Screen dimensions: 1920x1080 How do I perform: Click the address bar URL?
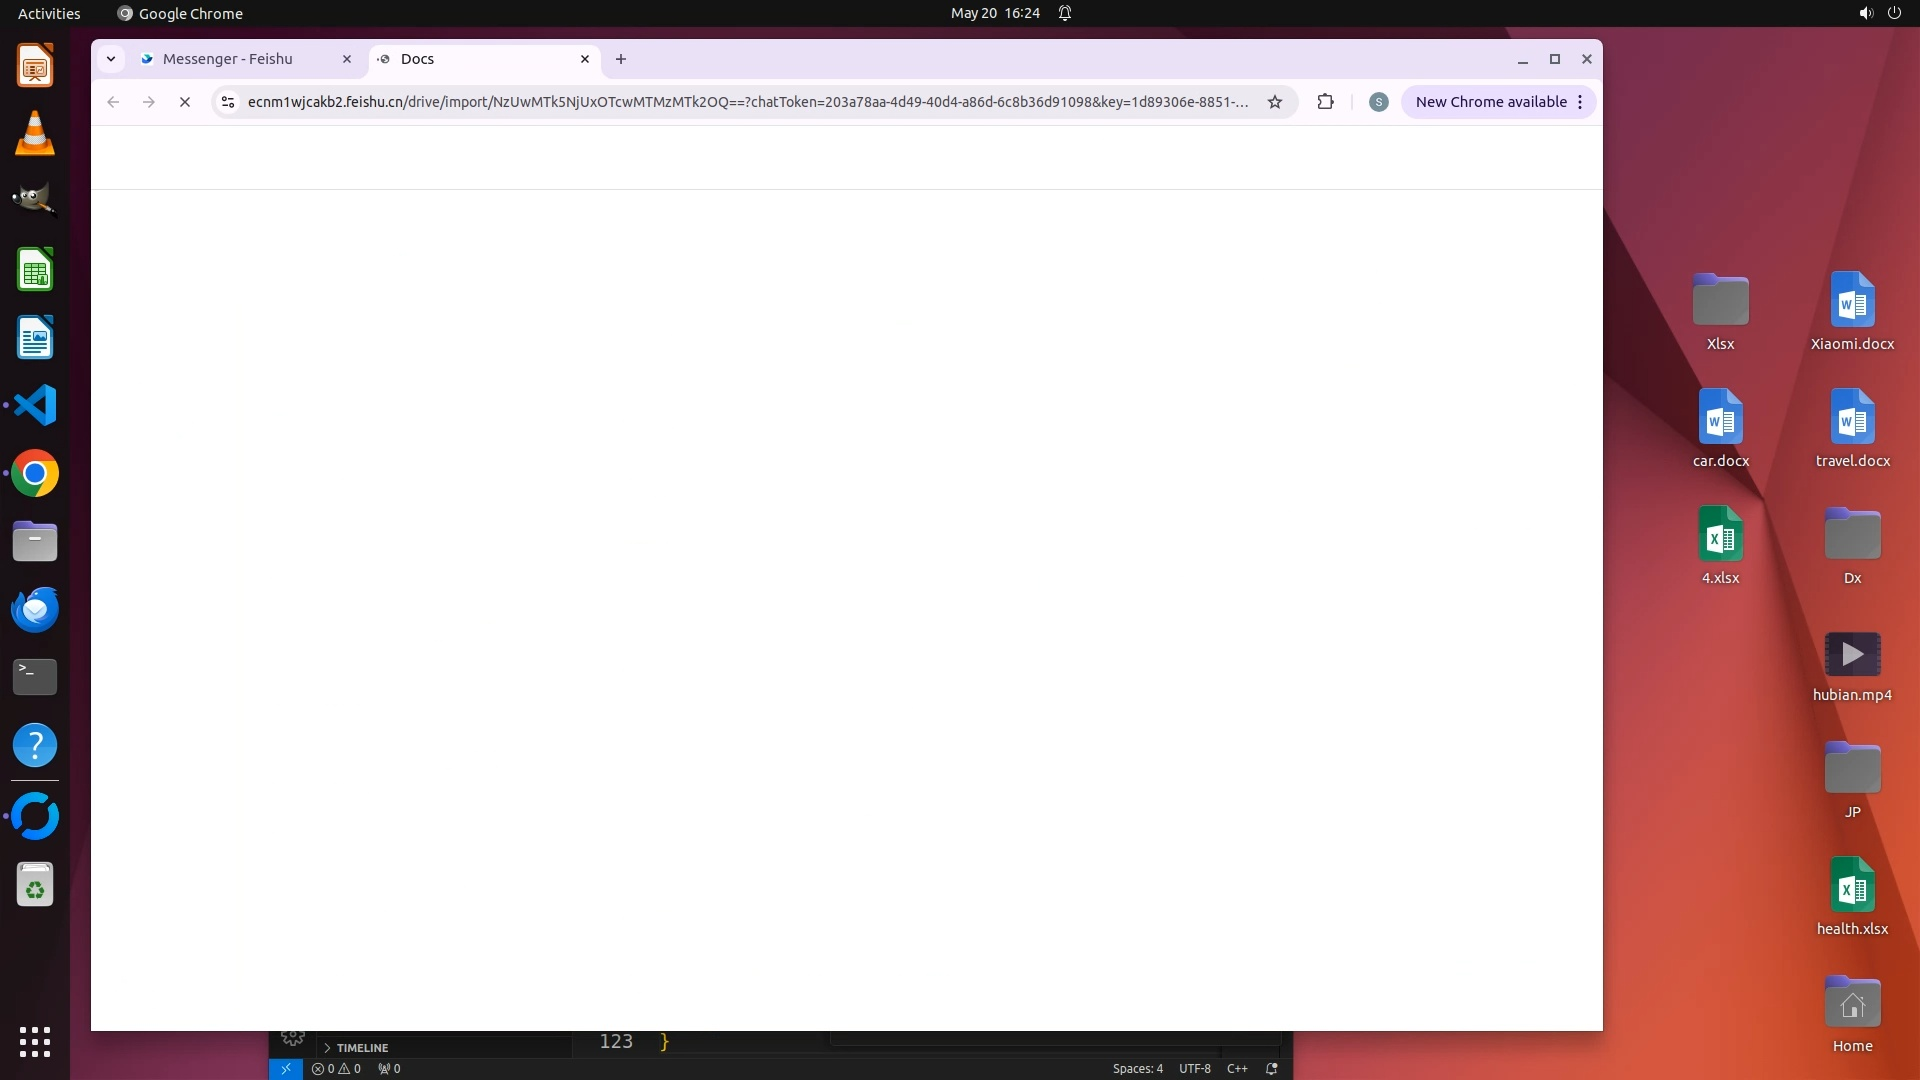click(x=747, y=102)
